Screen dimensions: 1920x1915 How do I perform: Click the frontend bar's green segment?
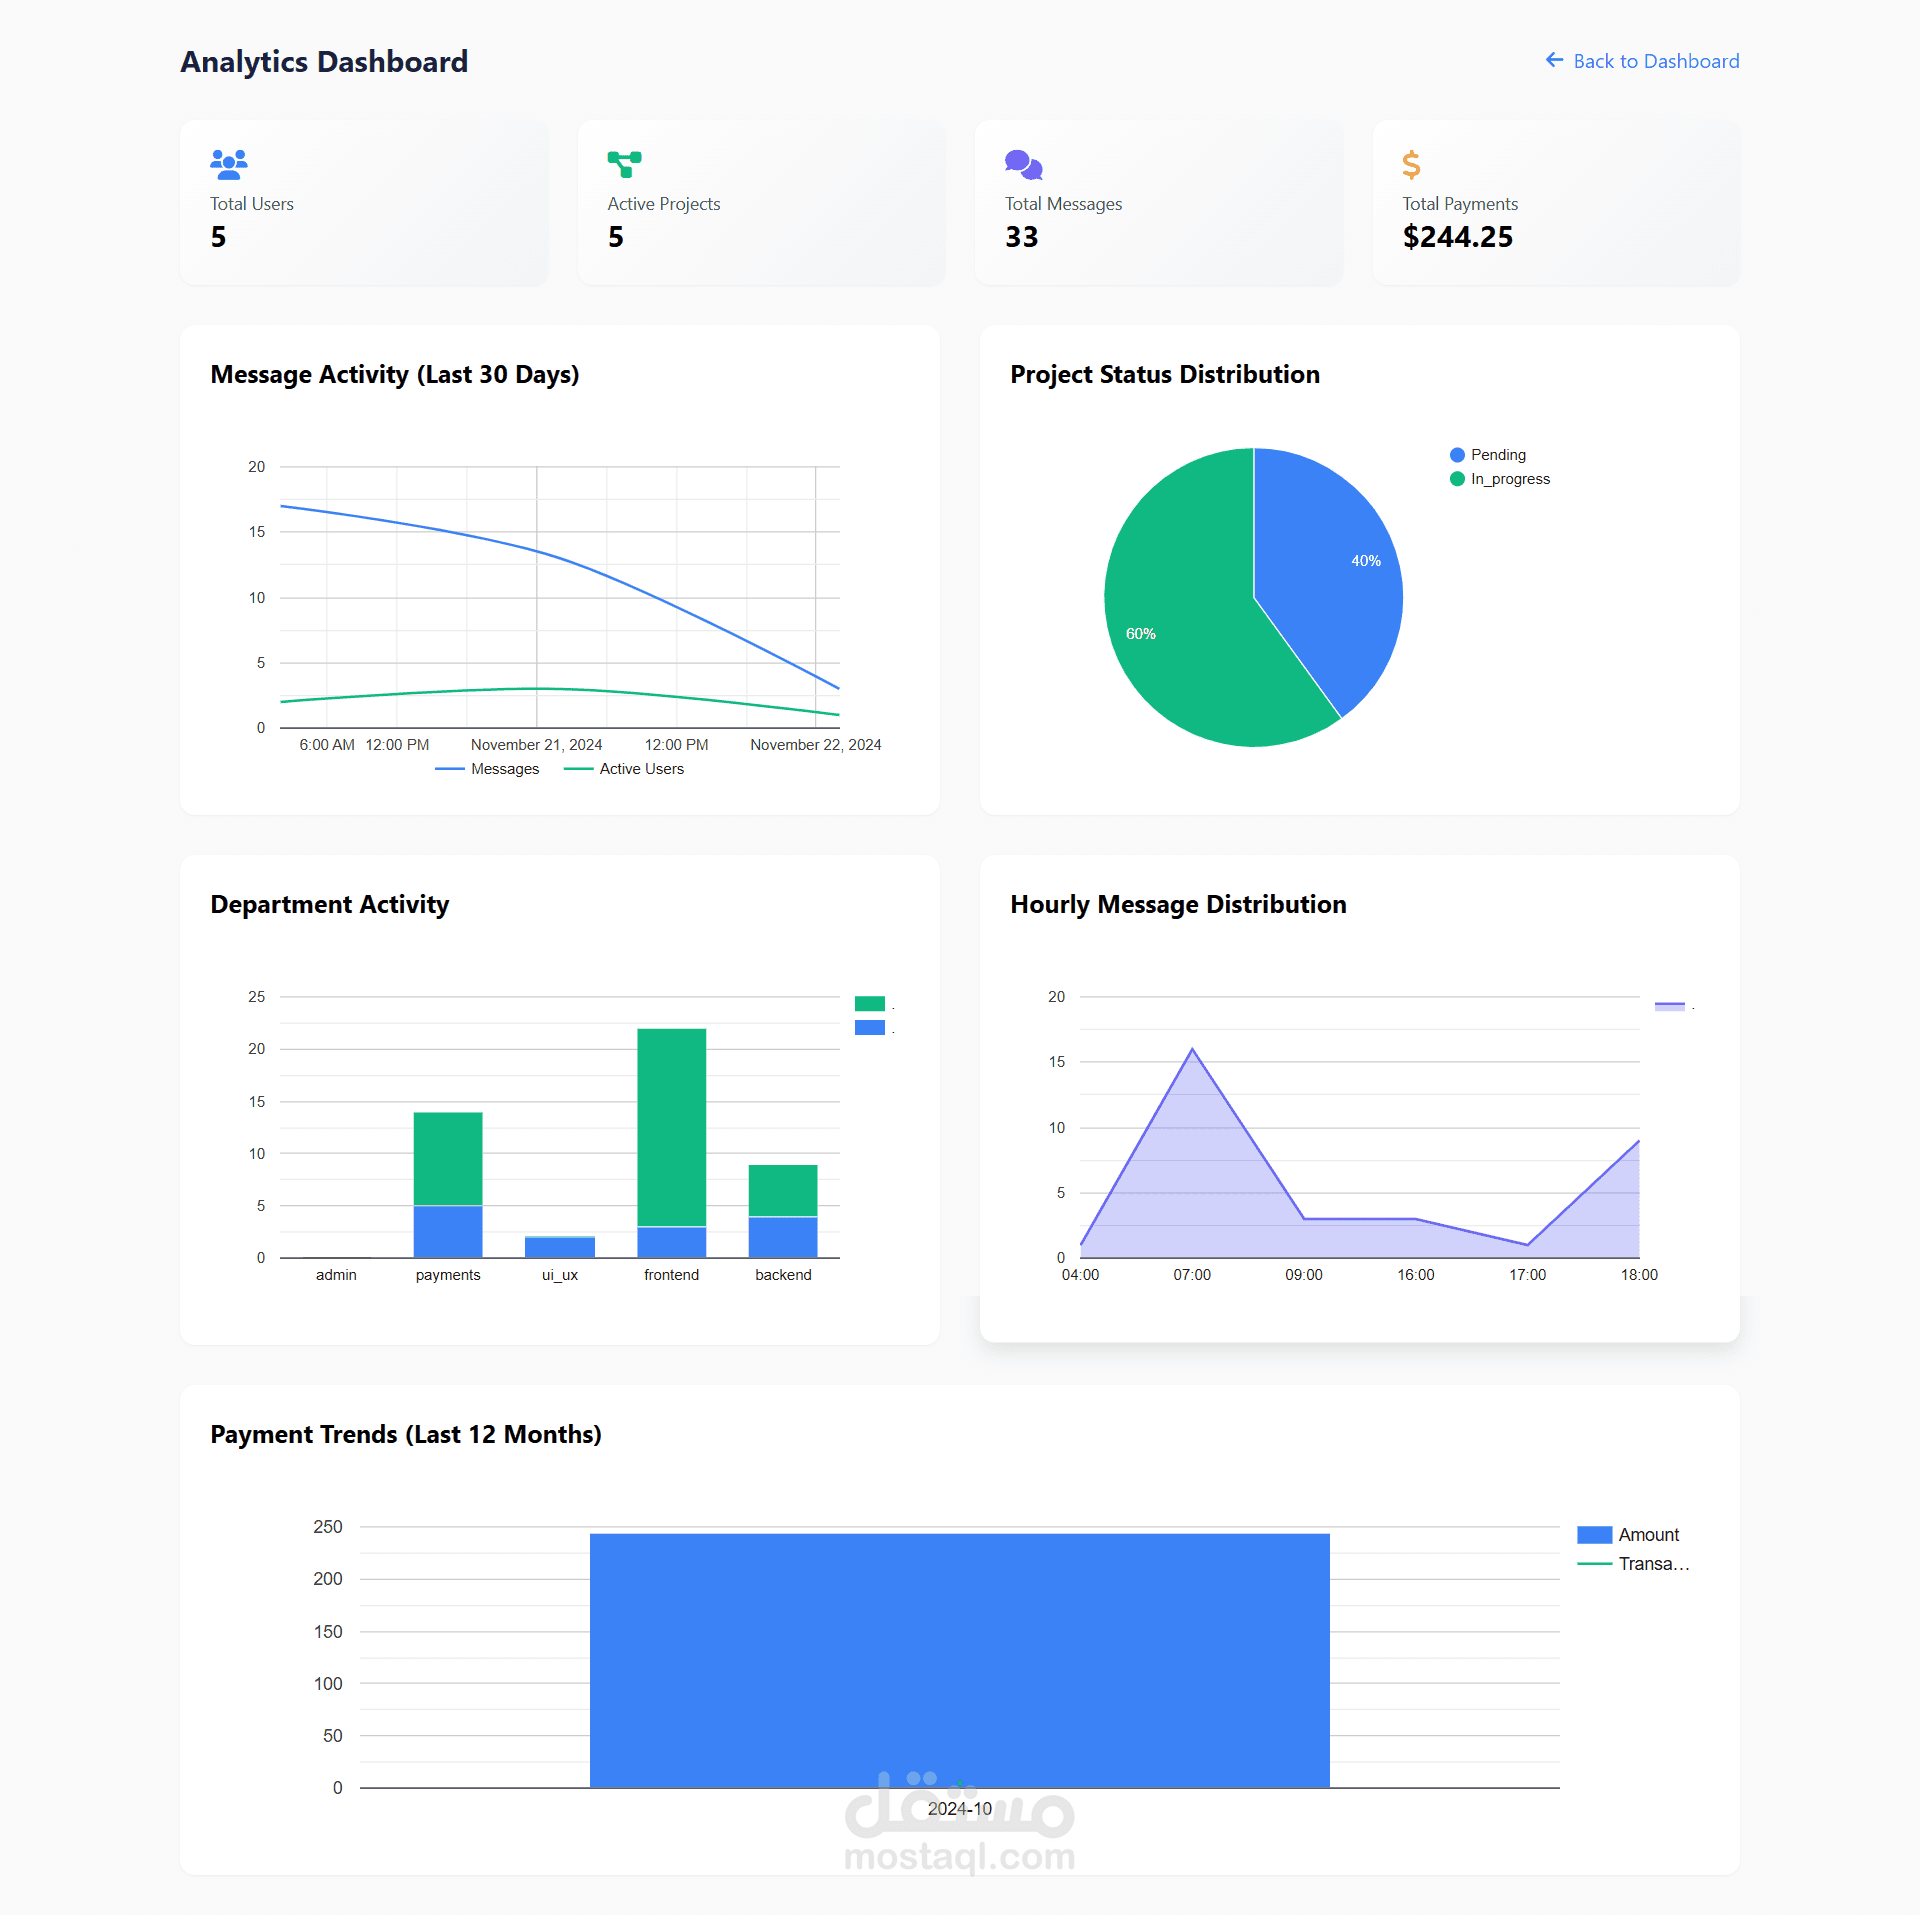[x=671, y=1125]
